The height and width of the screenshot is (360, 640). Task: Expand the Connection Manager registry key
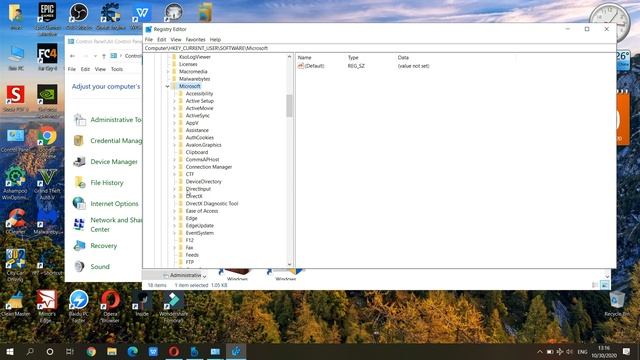click(174, 167)
